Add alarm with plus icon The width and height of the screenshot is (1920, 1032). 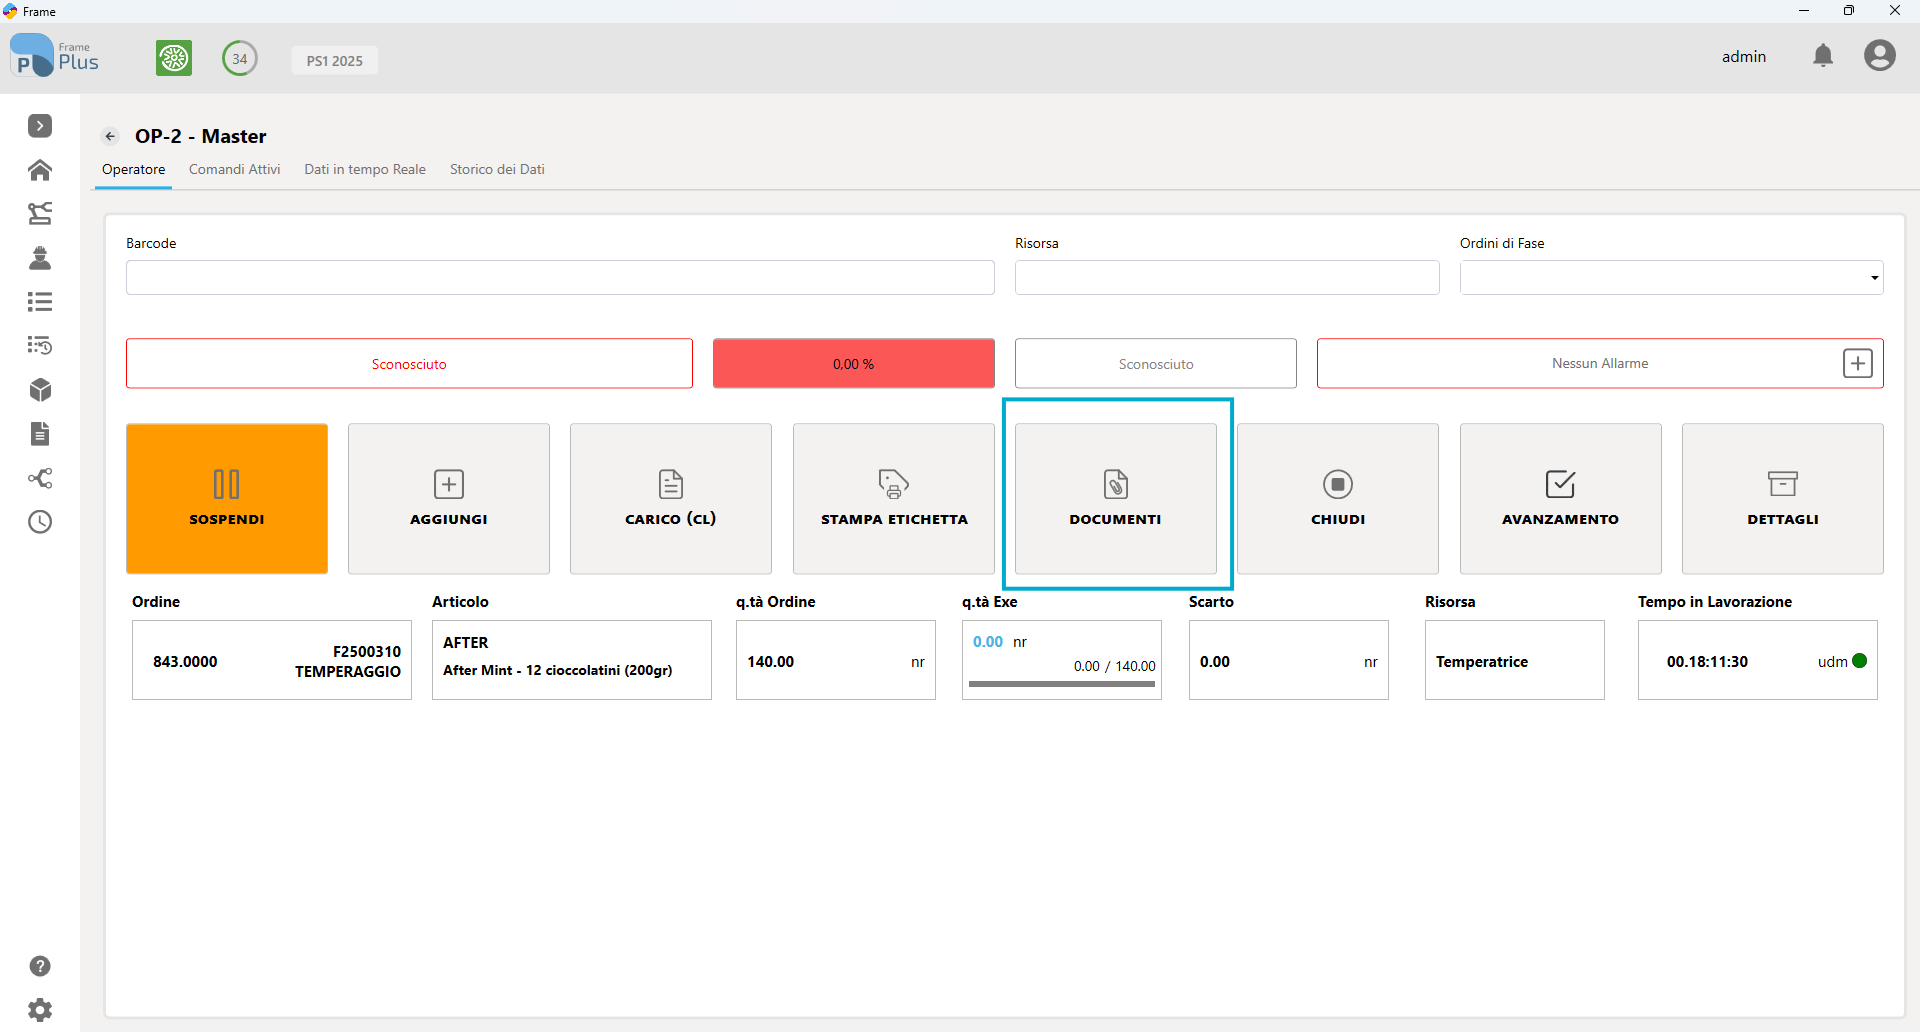(x=1857, y=363)
